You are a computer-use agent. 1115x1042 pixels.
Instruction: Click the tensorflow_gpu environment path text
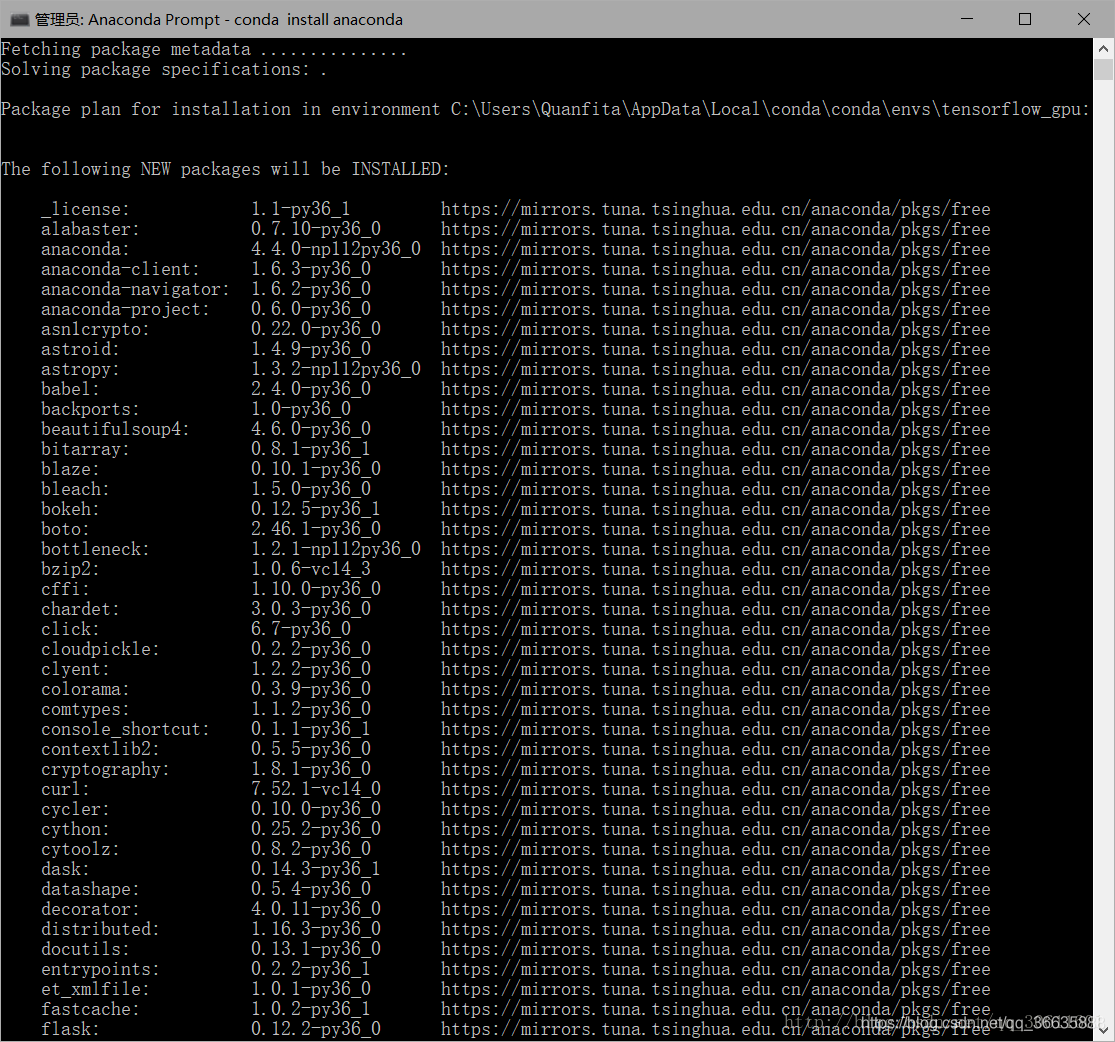(769, 110)
